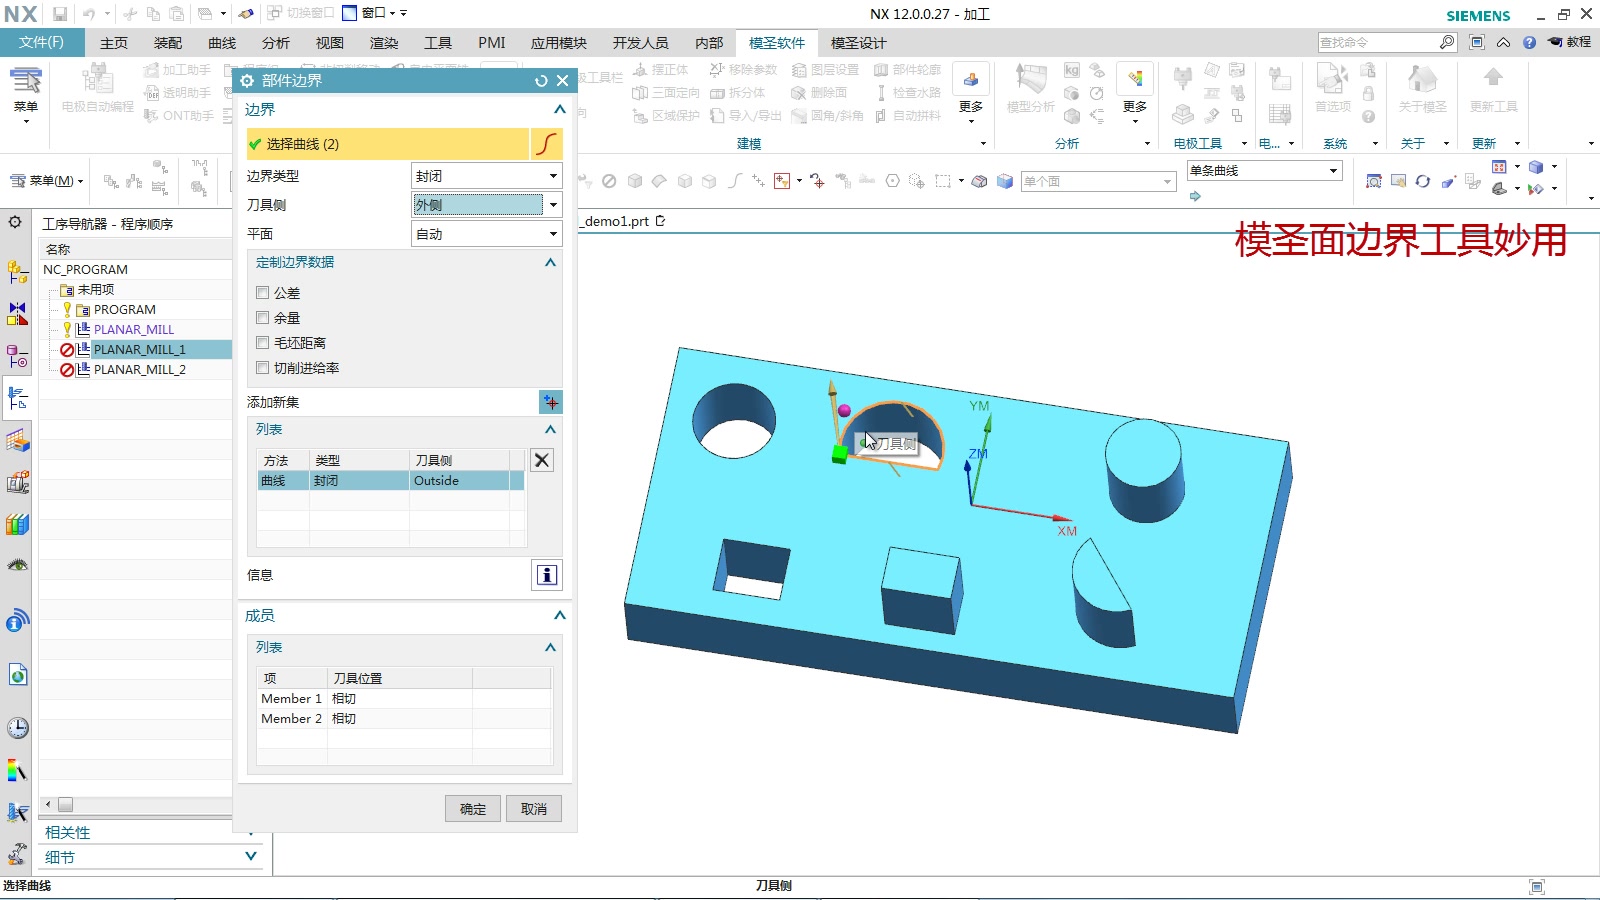Click the navigator horizontal scrollbar thumb

pyautogui.click(x=65, y=805)
